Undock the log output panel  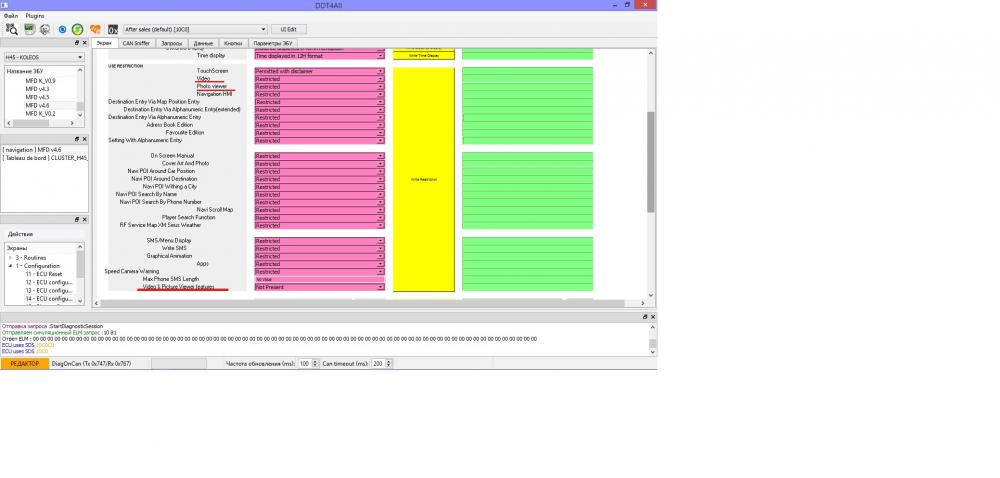(x=645, y=317)
